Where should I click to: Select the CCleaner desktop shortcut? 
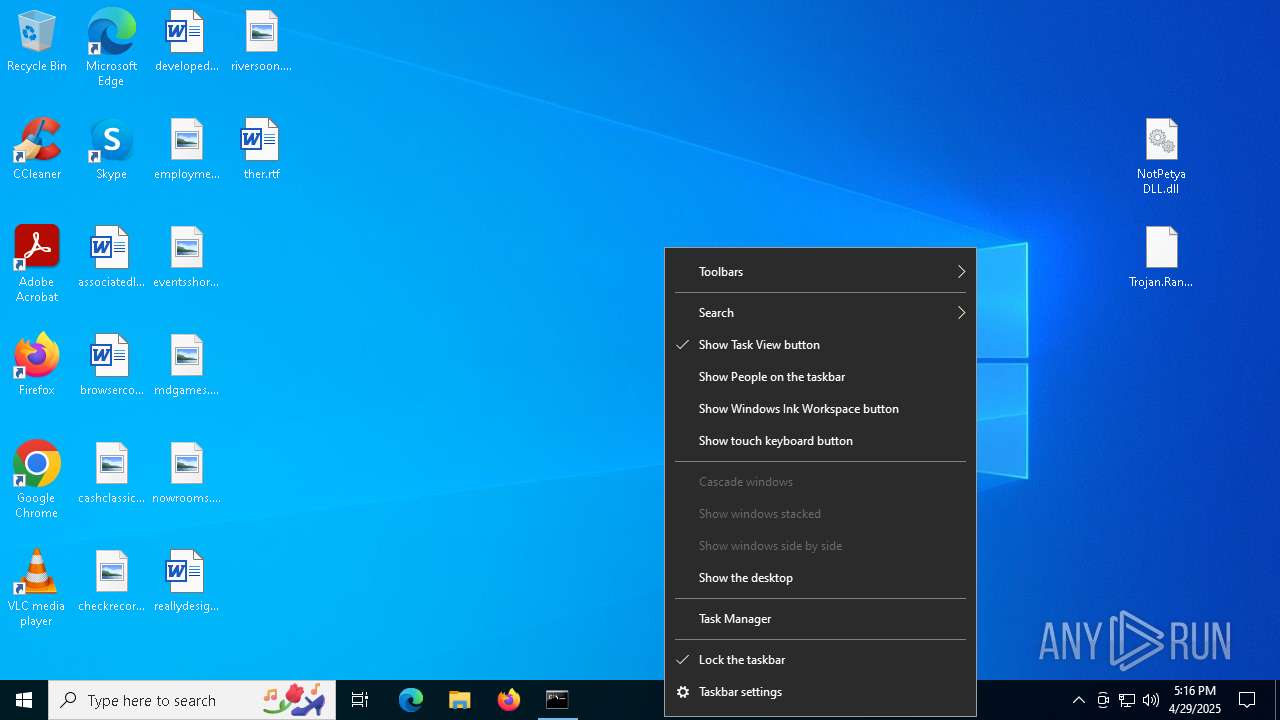37,150
